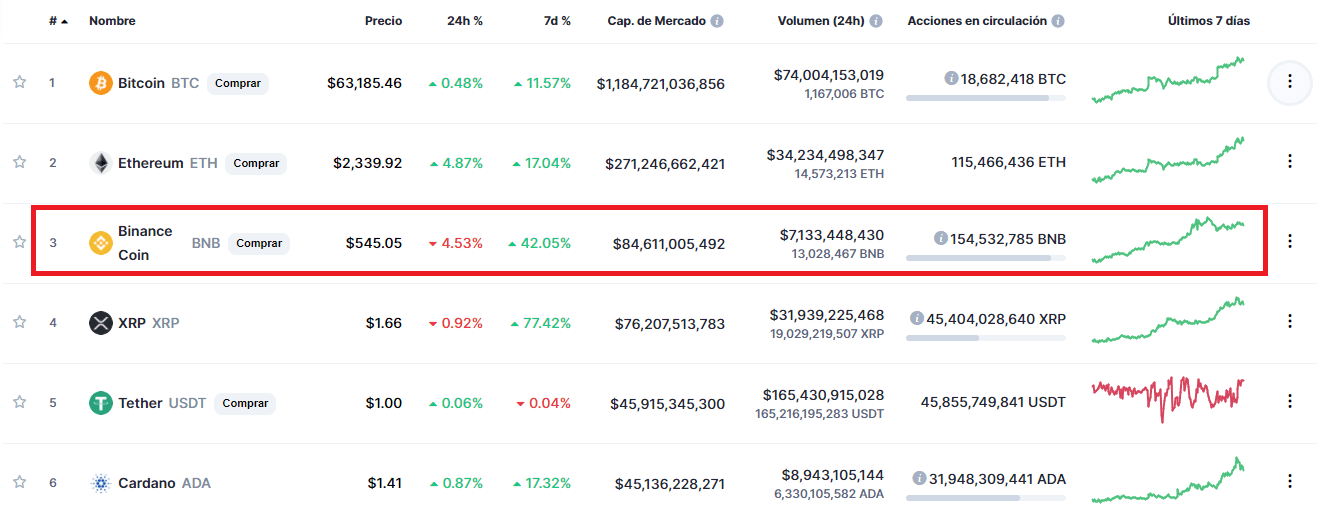Open the three-dot menu for Tether
This screenshot has width=1317, height=521.
pyautogui.click(x=1290, y=401)
